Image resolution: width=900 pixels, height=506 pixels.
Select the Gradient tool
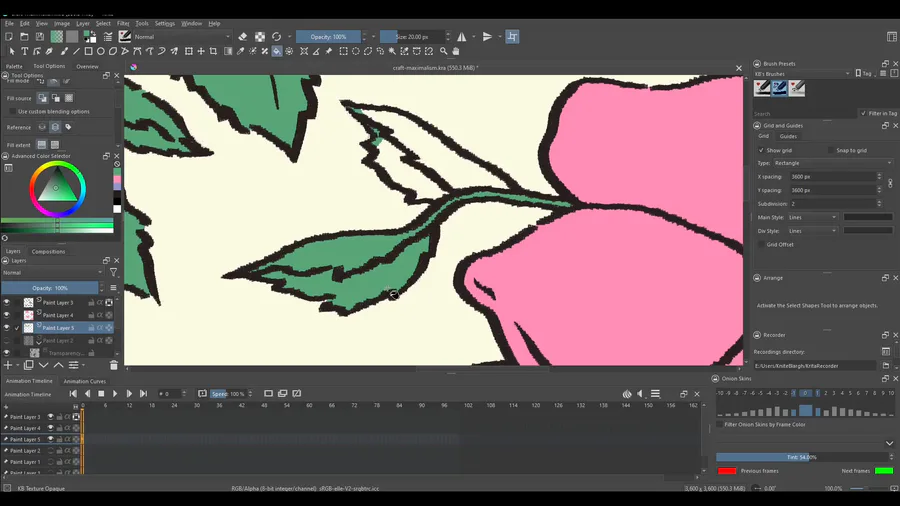228,52
